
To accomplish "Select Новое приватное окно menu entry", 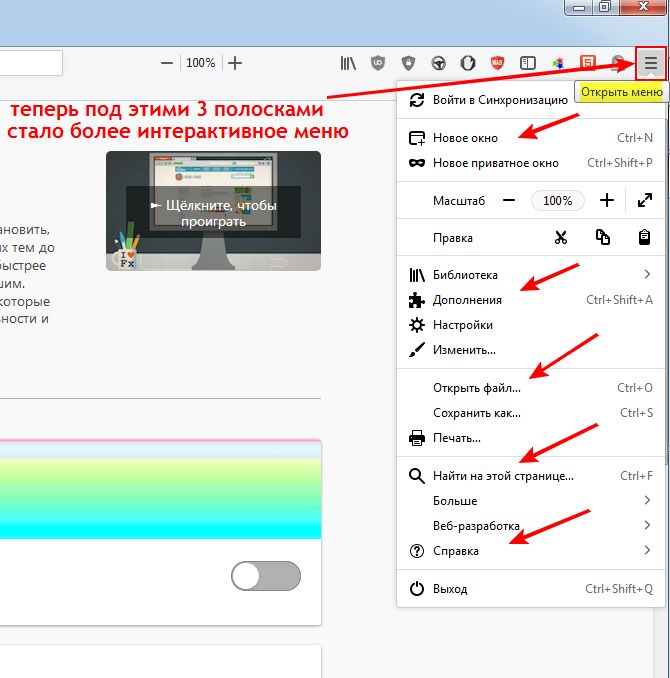I will pyautogui.click(x=495, y=163).
